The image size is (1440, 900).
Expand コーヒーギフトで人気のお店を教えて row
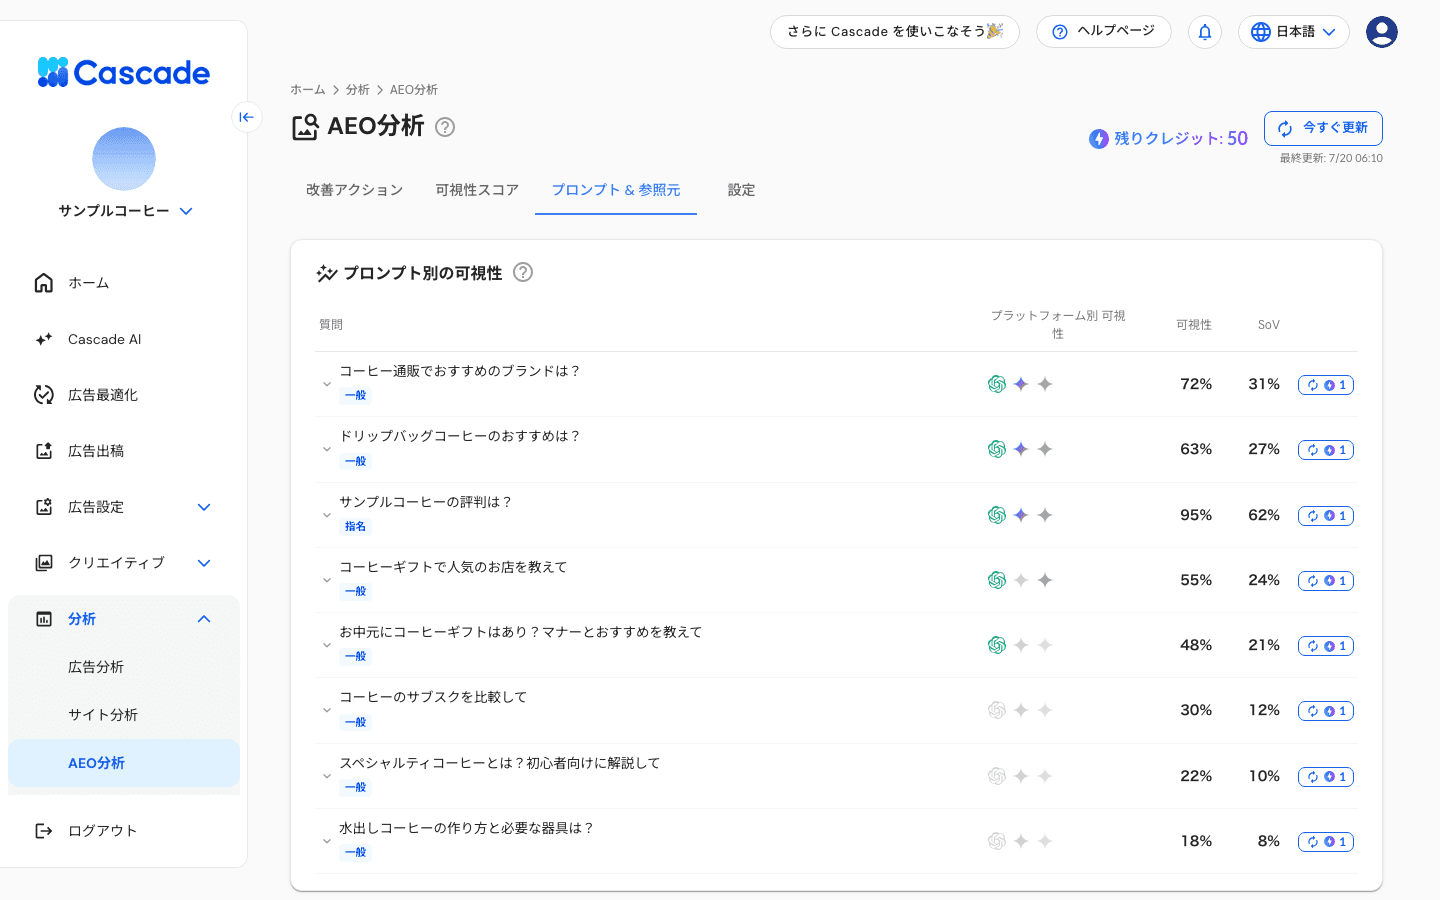coord(326,580)
